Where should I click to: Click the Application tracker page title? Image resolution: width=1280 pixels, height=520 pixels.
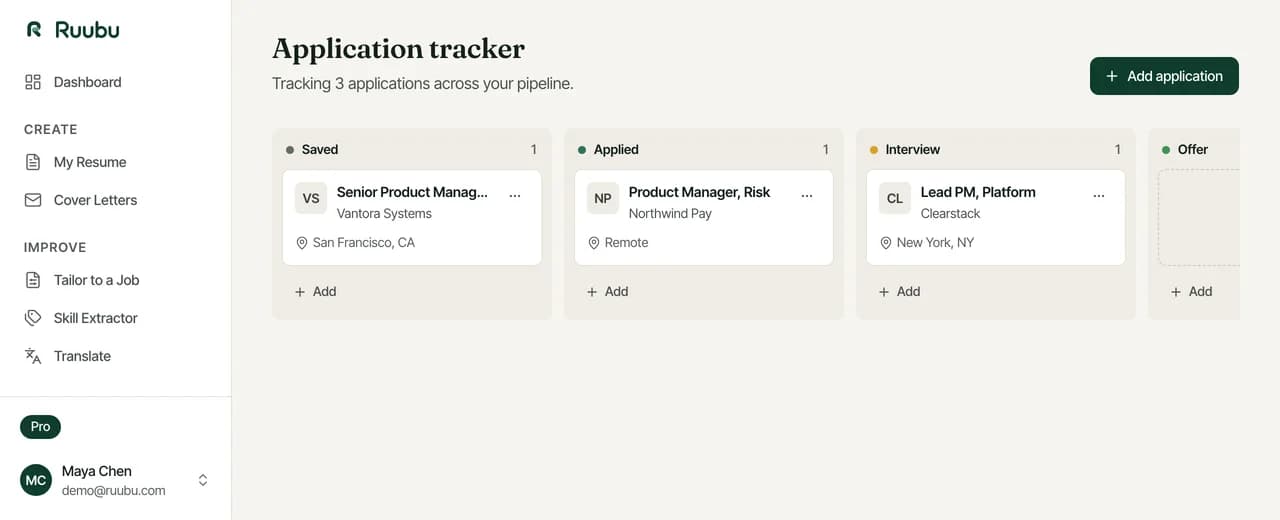[398, 49]
